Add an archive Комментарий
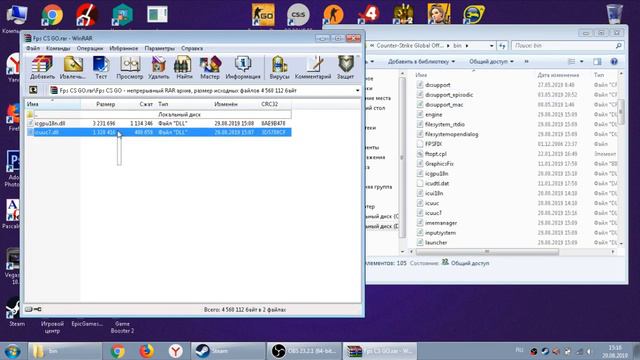 coord(313,67)
